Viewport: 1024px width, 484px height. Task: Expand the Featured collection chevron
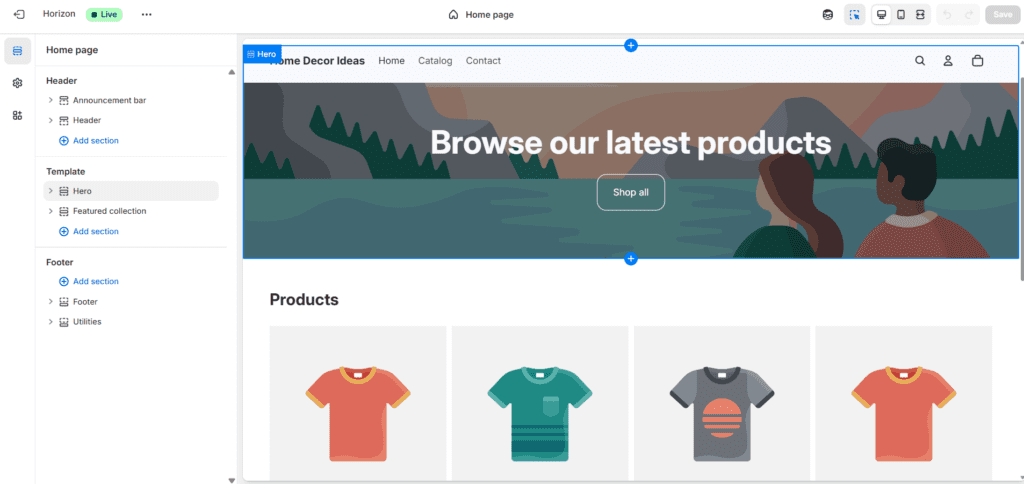pyautogui.click(x=51, y=211)
